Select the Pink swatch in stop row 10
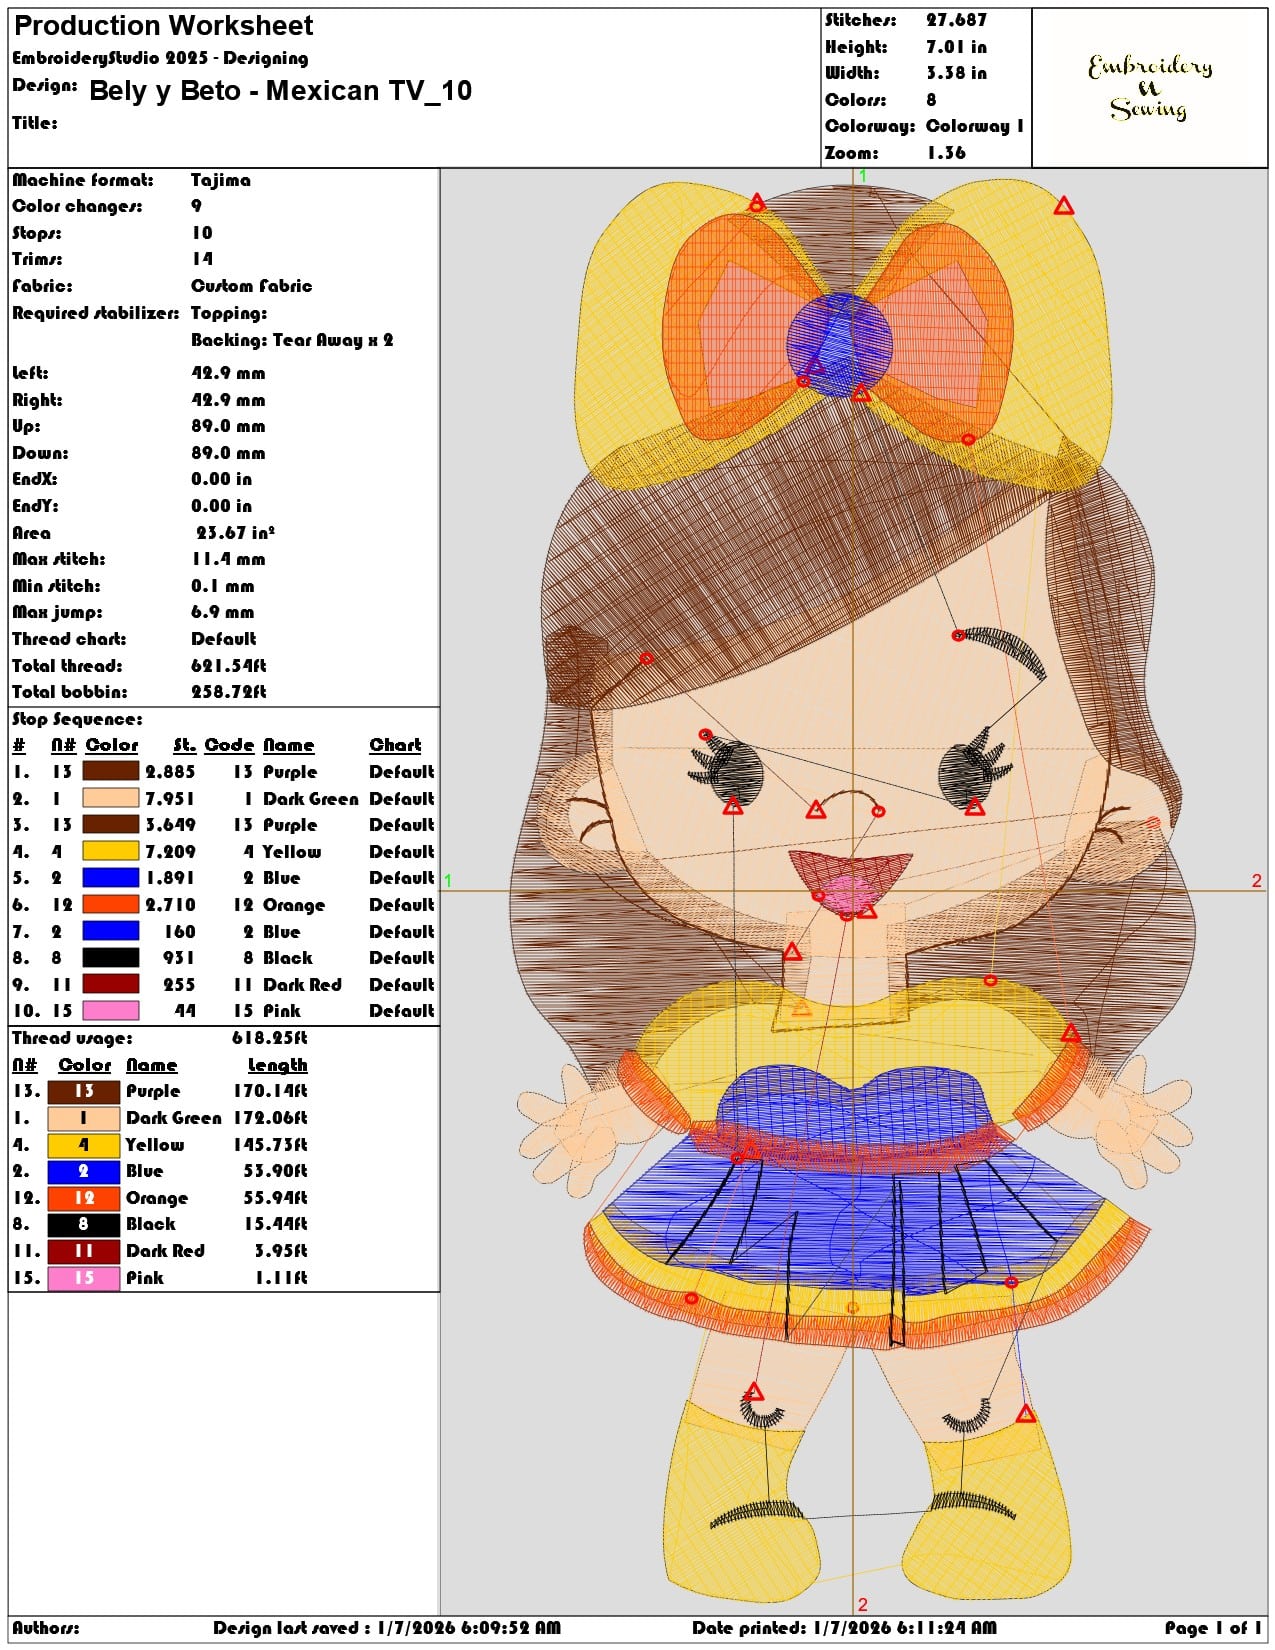1275x1650 pixels. click(110, 1011)
